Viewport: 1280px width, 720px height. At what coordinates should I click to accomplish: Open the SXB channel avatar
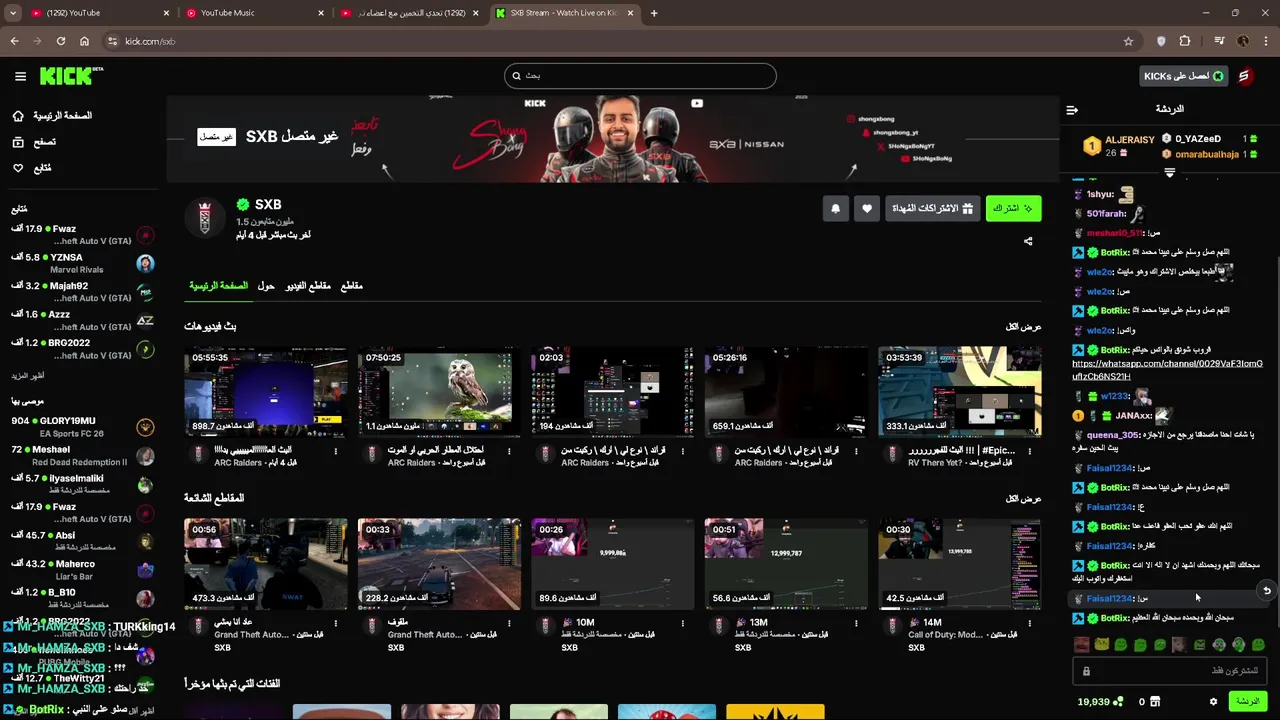[x=204, y=217]
